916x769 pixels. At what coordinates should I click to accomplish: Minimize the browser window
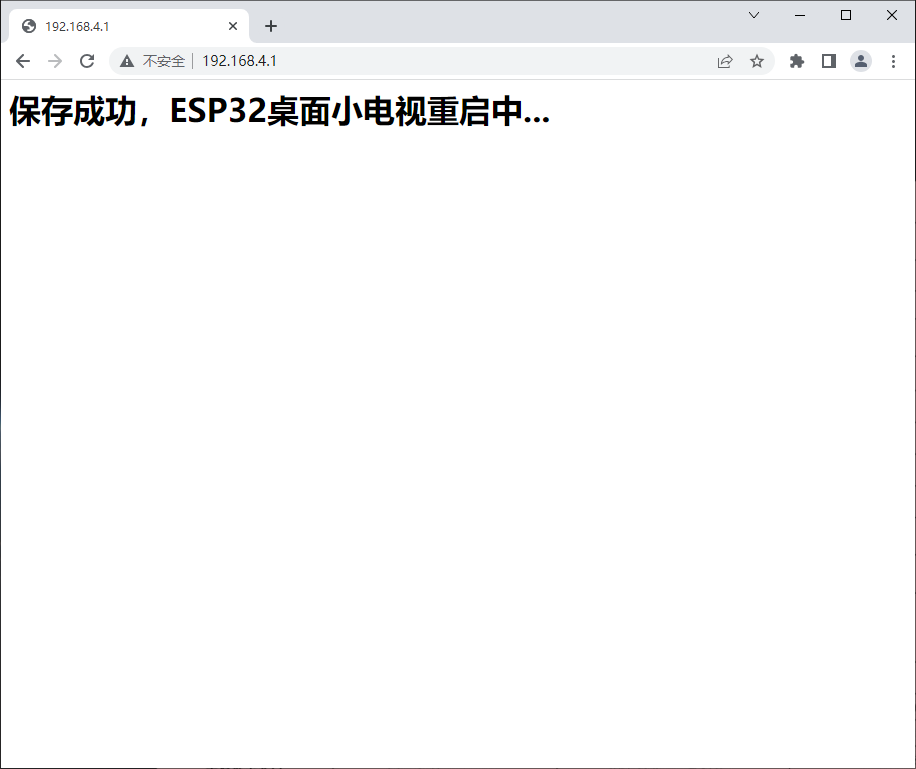click(x=800, y=15)
